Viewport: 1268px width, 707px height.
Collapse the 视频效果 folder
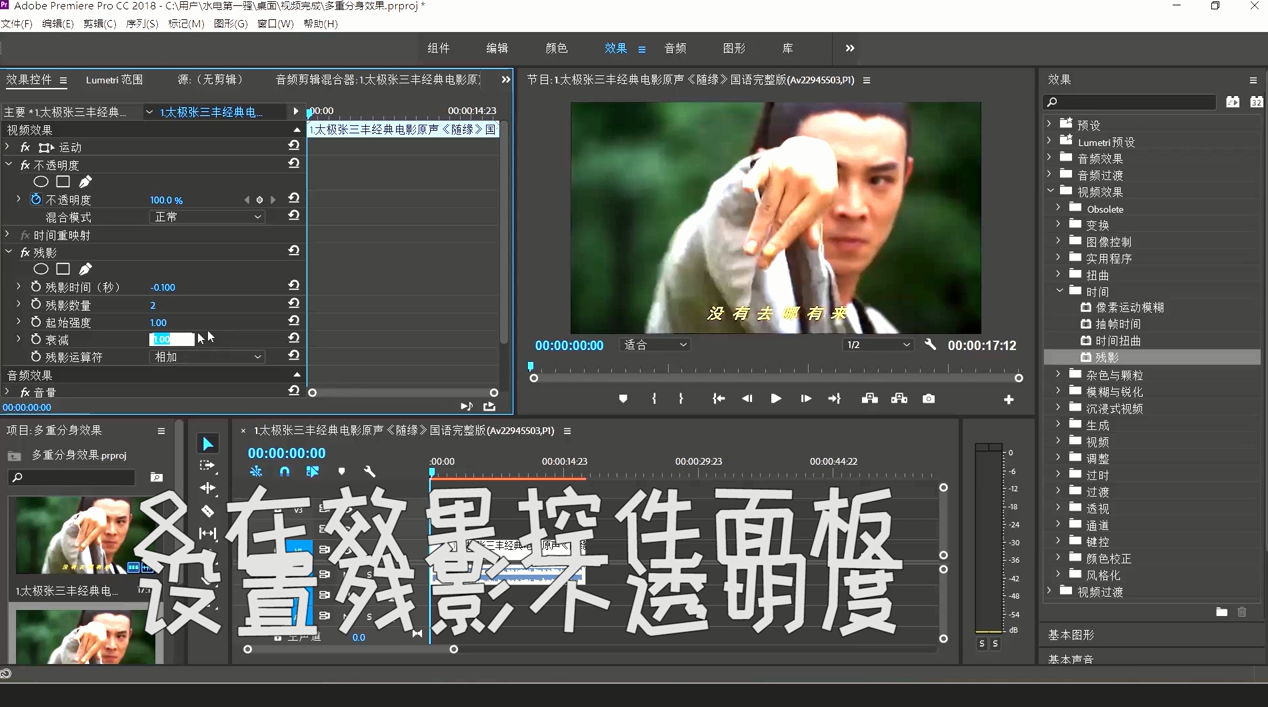(x=1050, y=191)
